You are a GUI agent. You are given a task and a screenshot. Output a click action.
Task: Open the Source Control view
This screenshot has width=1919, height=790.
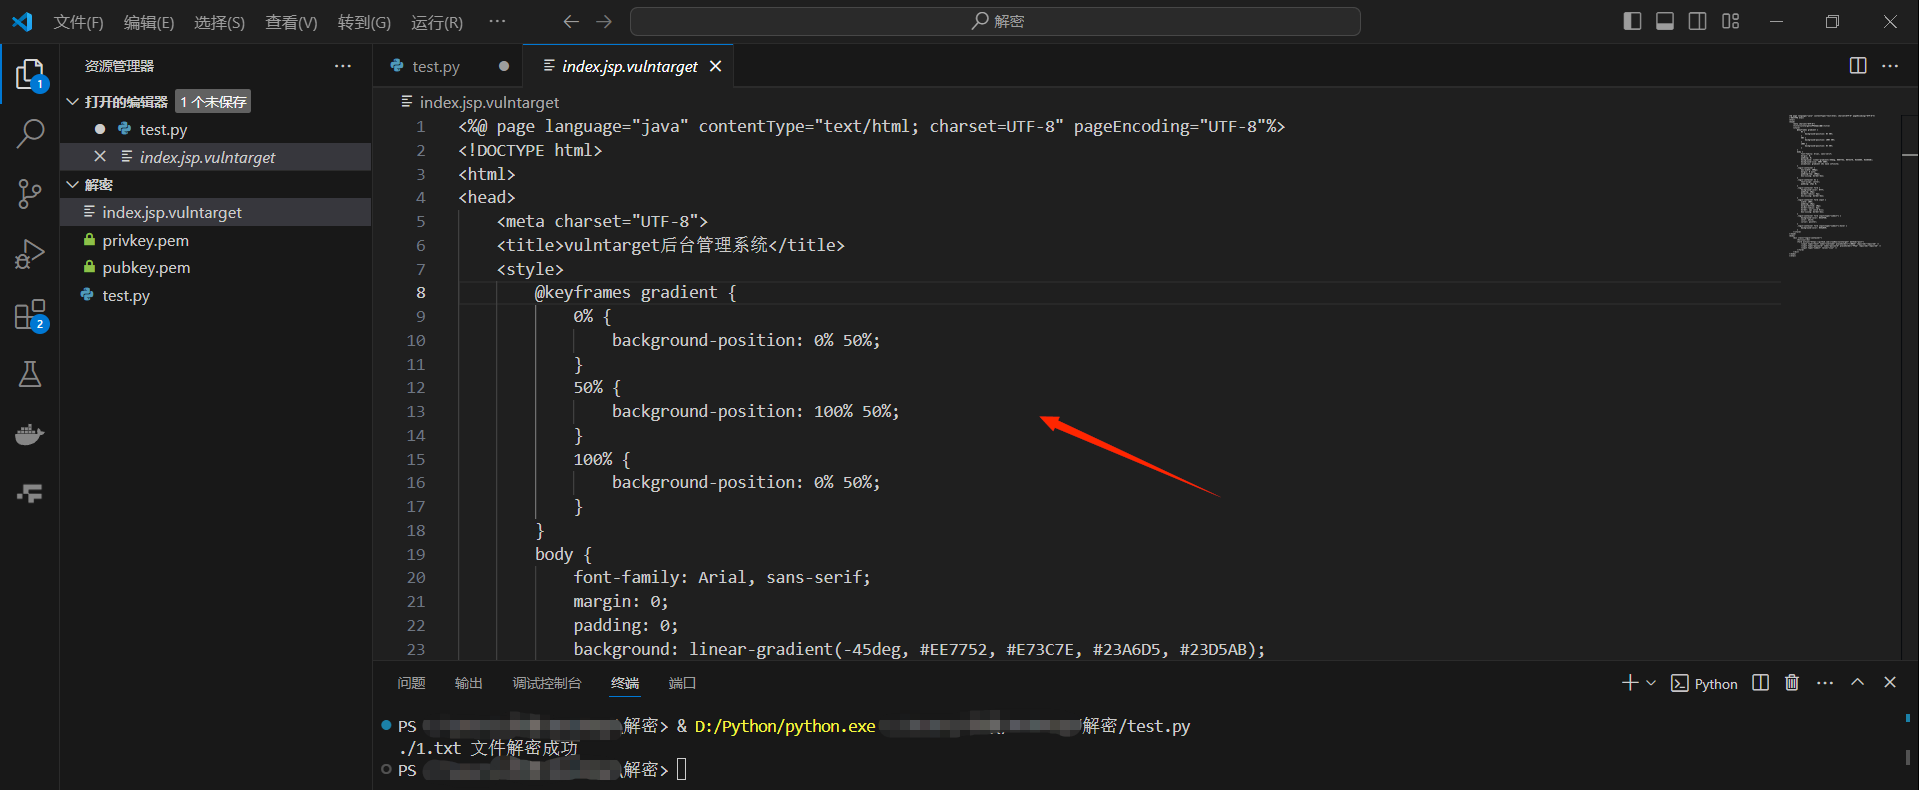pos(30,194)
